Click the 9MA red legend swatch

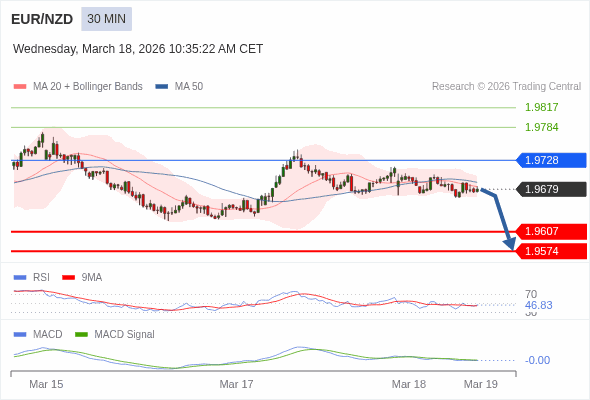pos(68,278)
